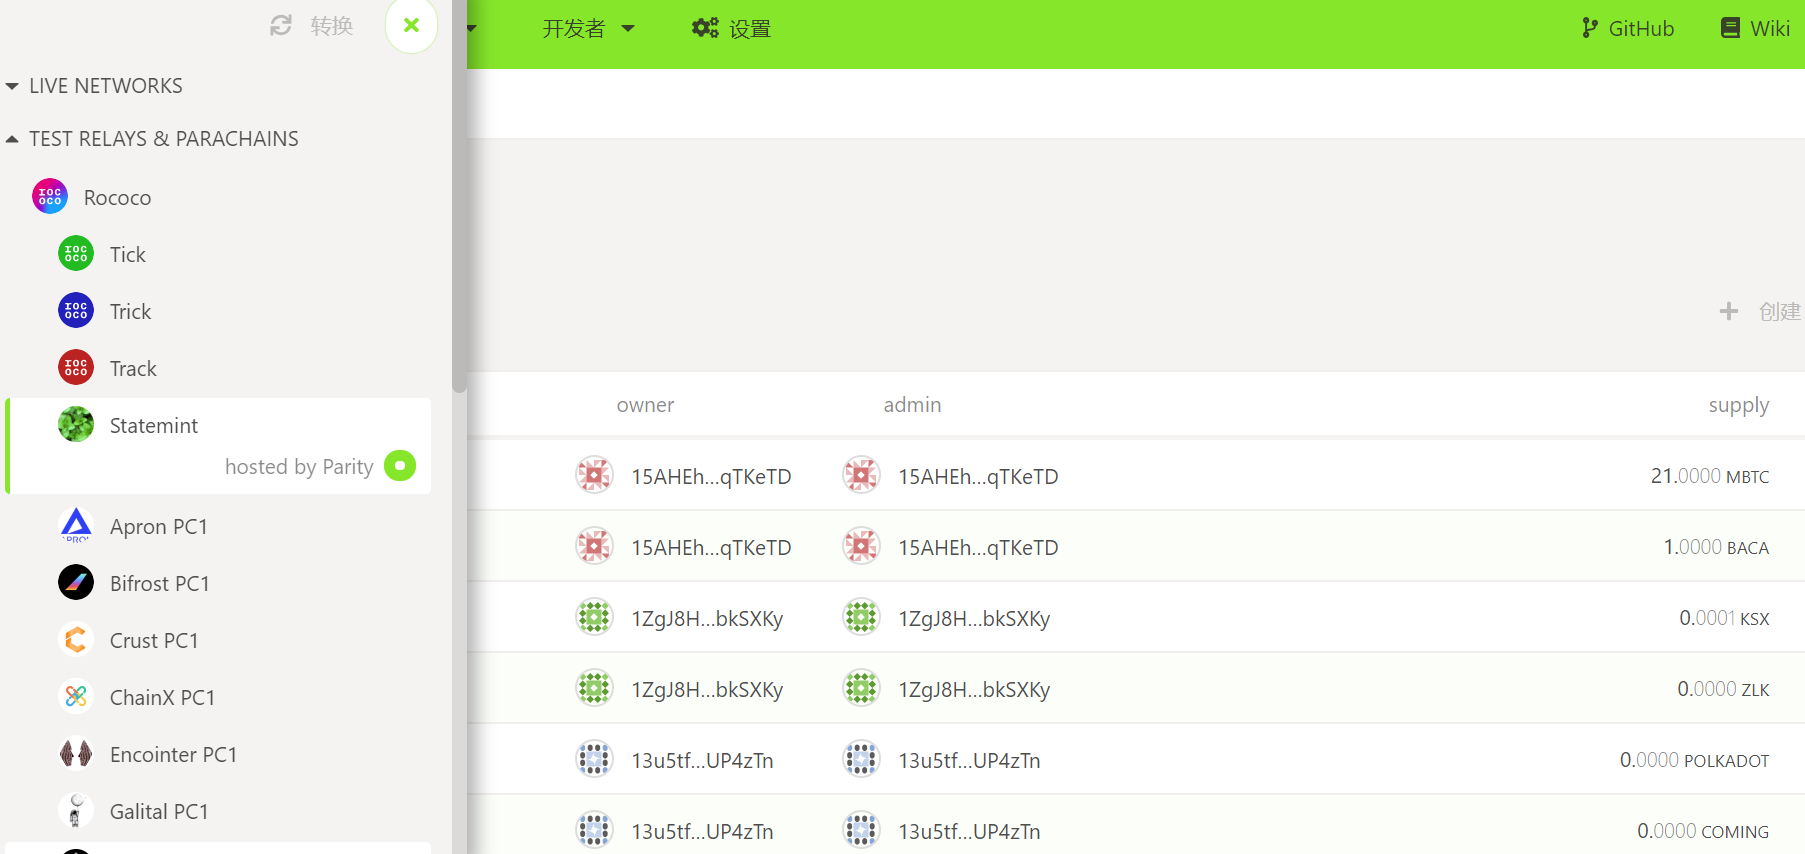Click the Rococo network logo icon
Image resolution: width=1805 pixels, height=854 pixels.
50,197
